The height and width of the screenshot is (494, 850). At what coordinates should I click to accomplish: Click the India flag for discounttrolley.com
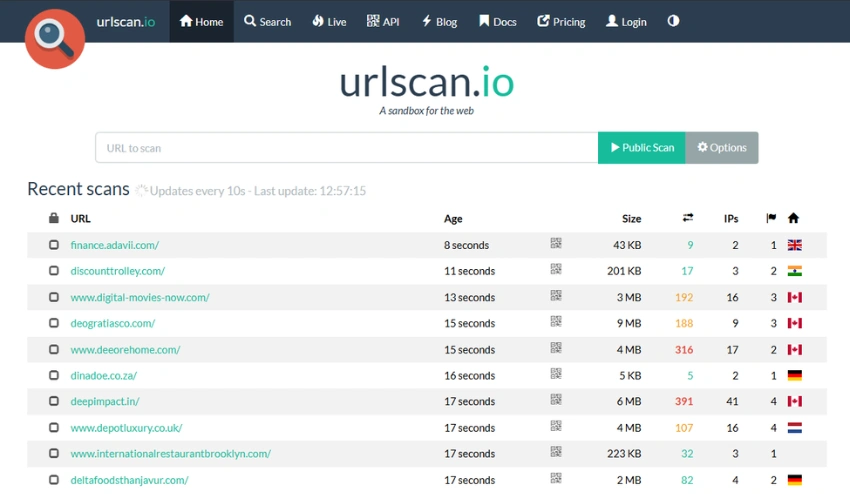click(795, 271)
